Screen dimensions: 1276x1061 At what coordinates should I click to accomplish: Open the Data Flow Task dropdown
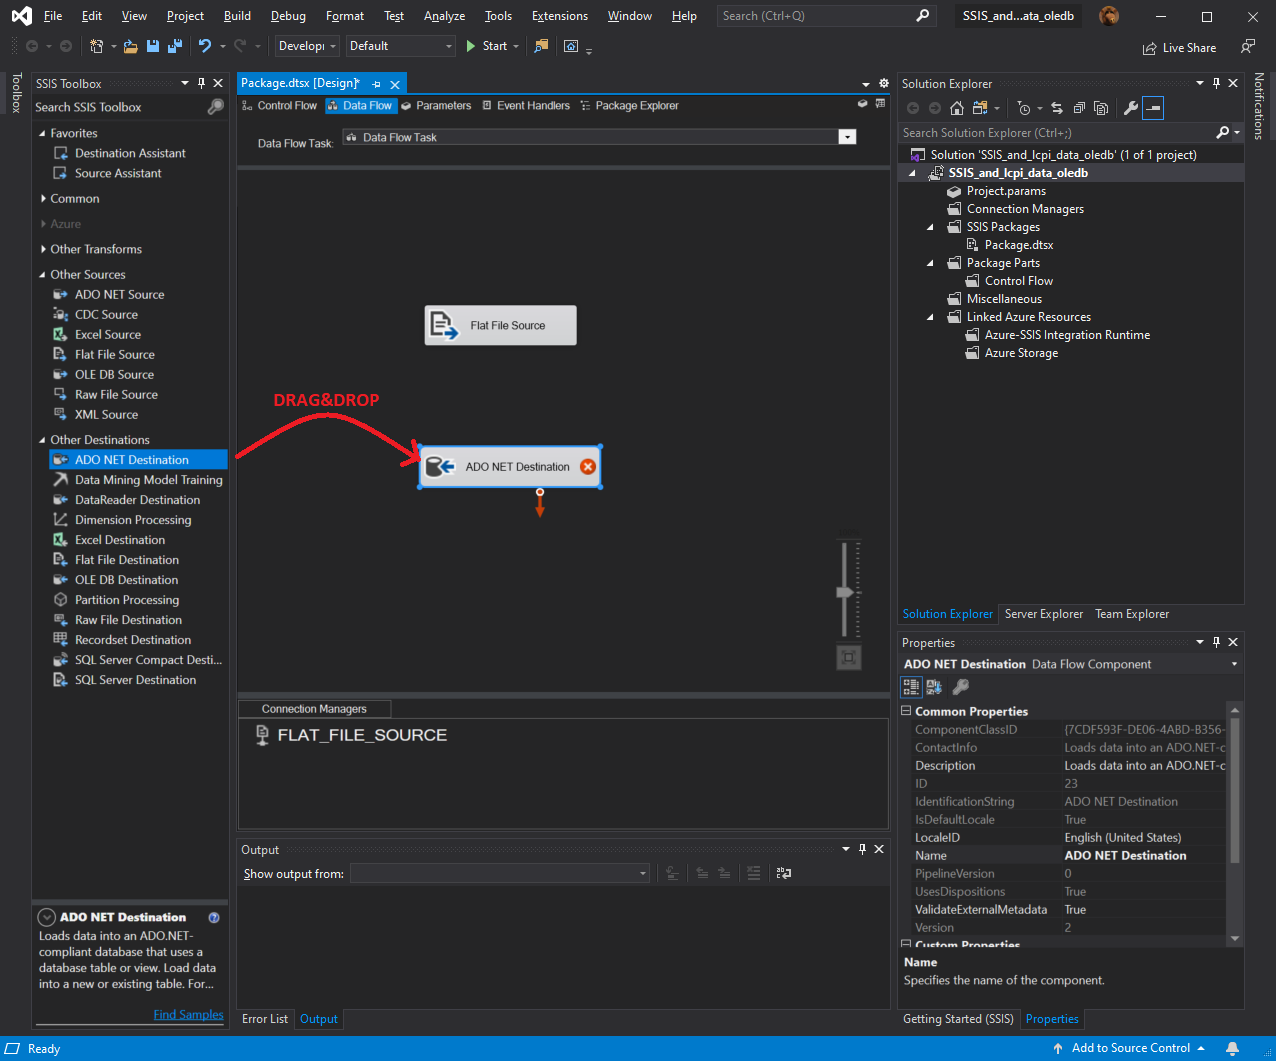[847, 137]
